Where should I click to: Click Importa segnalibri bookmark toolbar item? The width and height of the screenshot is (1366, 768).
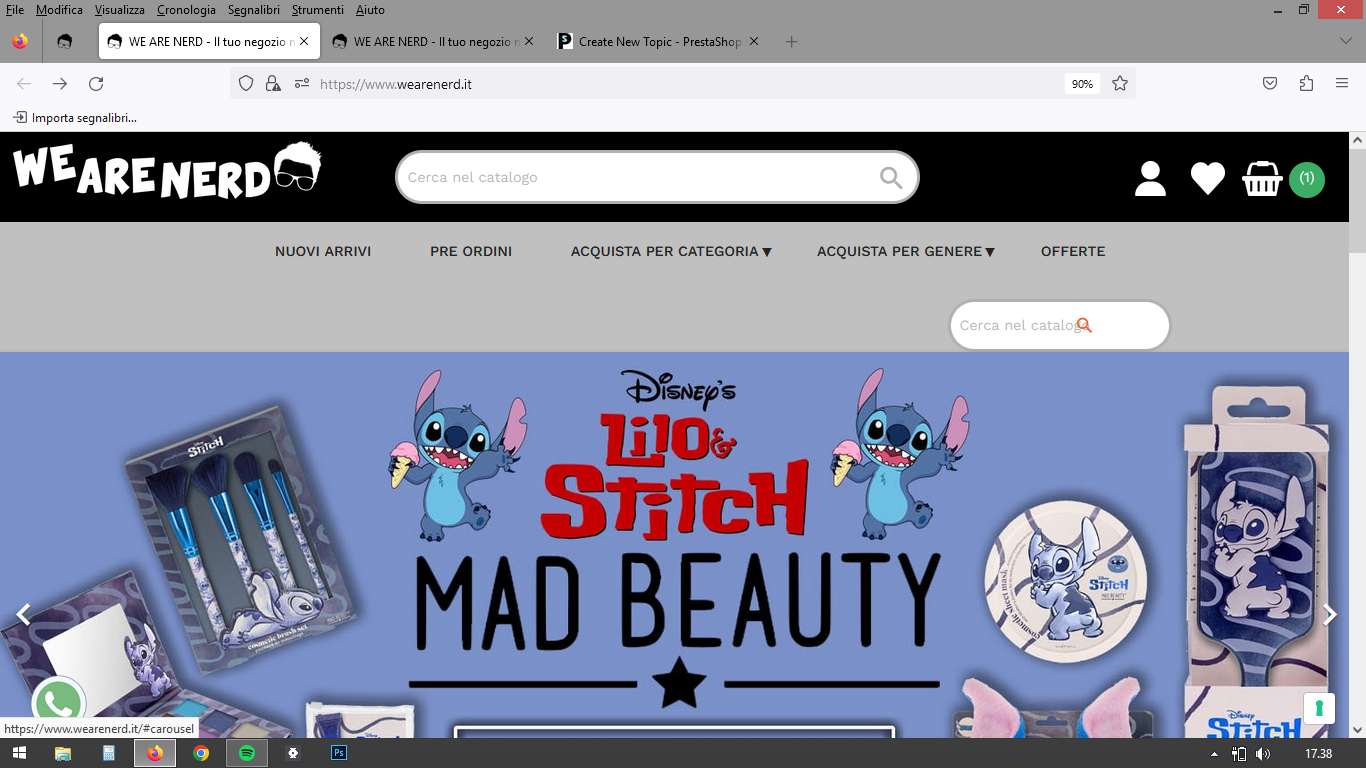[75, 118]
